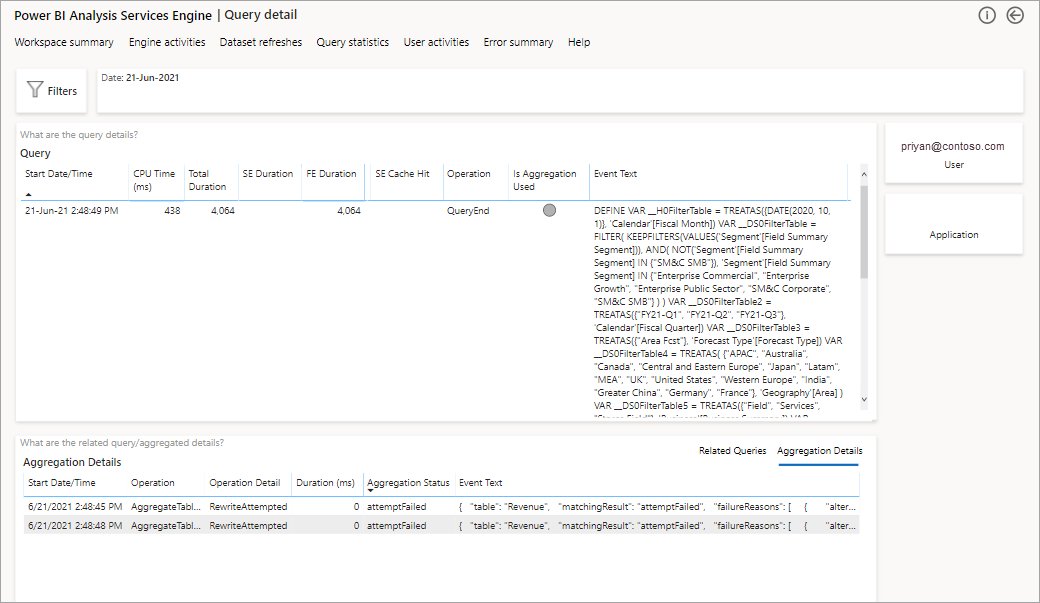1040x603 pixels.
Task: Open the Dataset refreshes page
Action: (x=261, y=42)
